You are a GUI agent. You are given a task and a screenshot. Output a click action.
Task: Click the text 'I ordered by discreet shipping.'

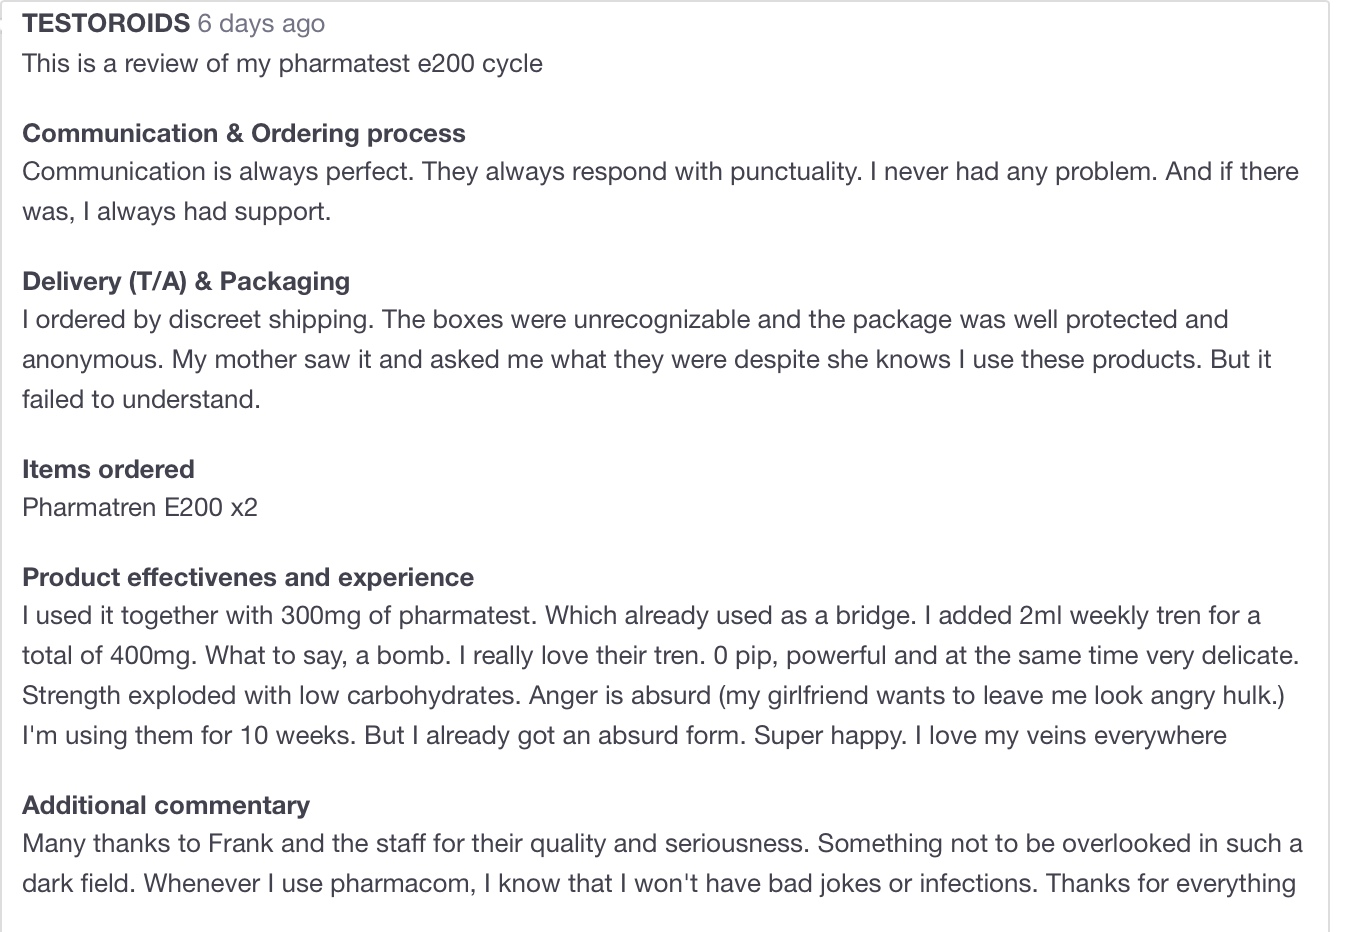pos(198,319)
